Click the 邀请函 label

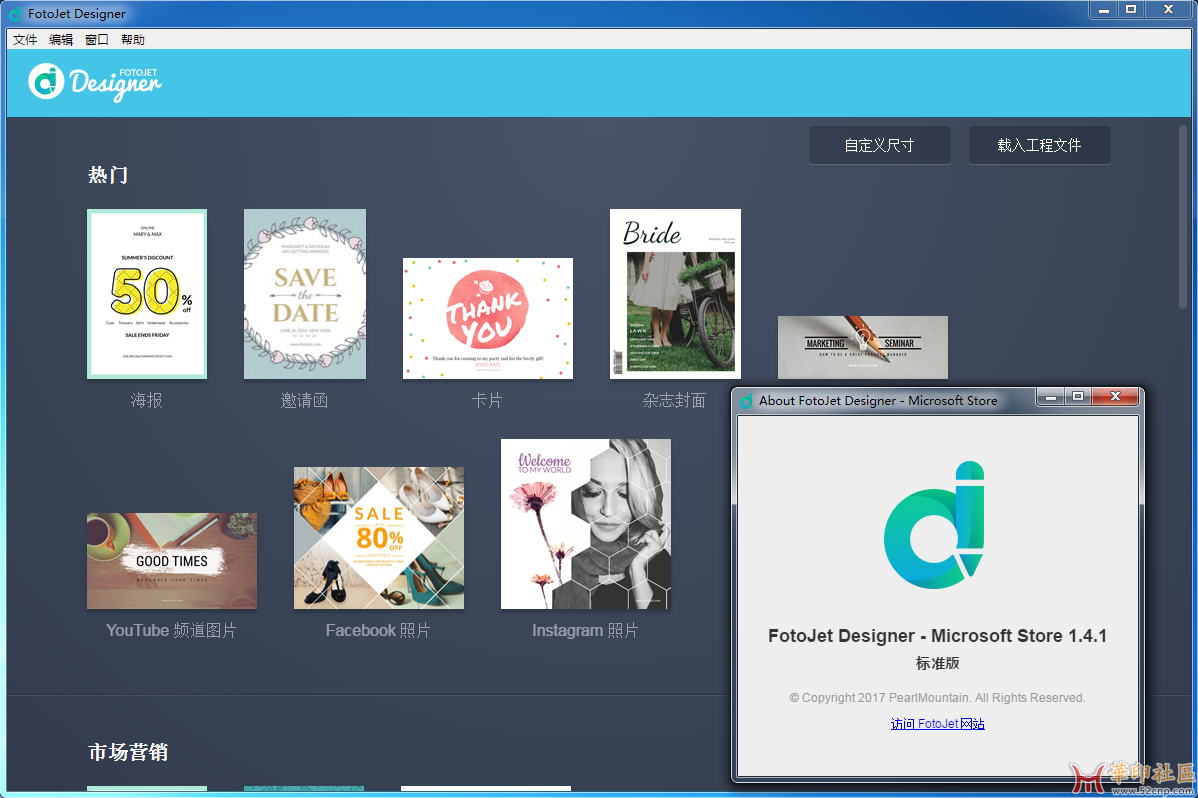click(x=304, y=401)
